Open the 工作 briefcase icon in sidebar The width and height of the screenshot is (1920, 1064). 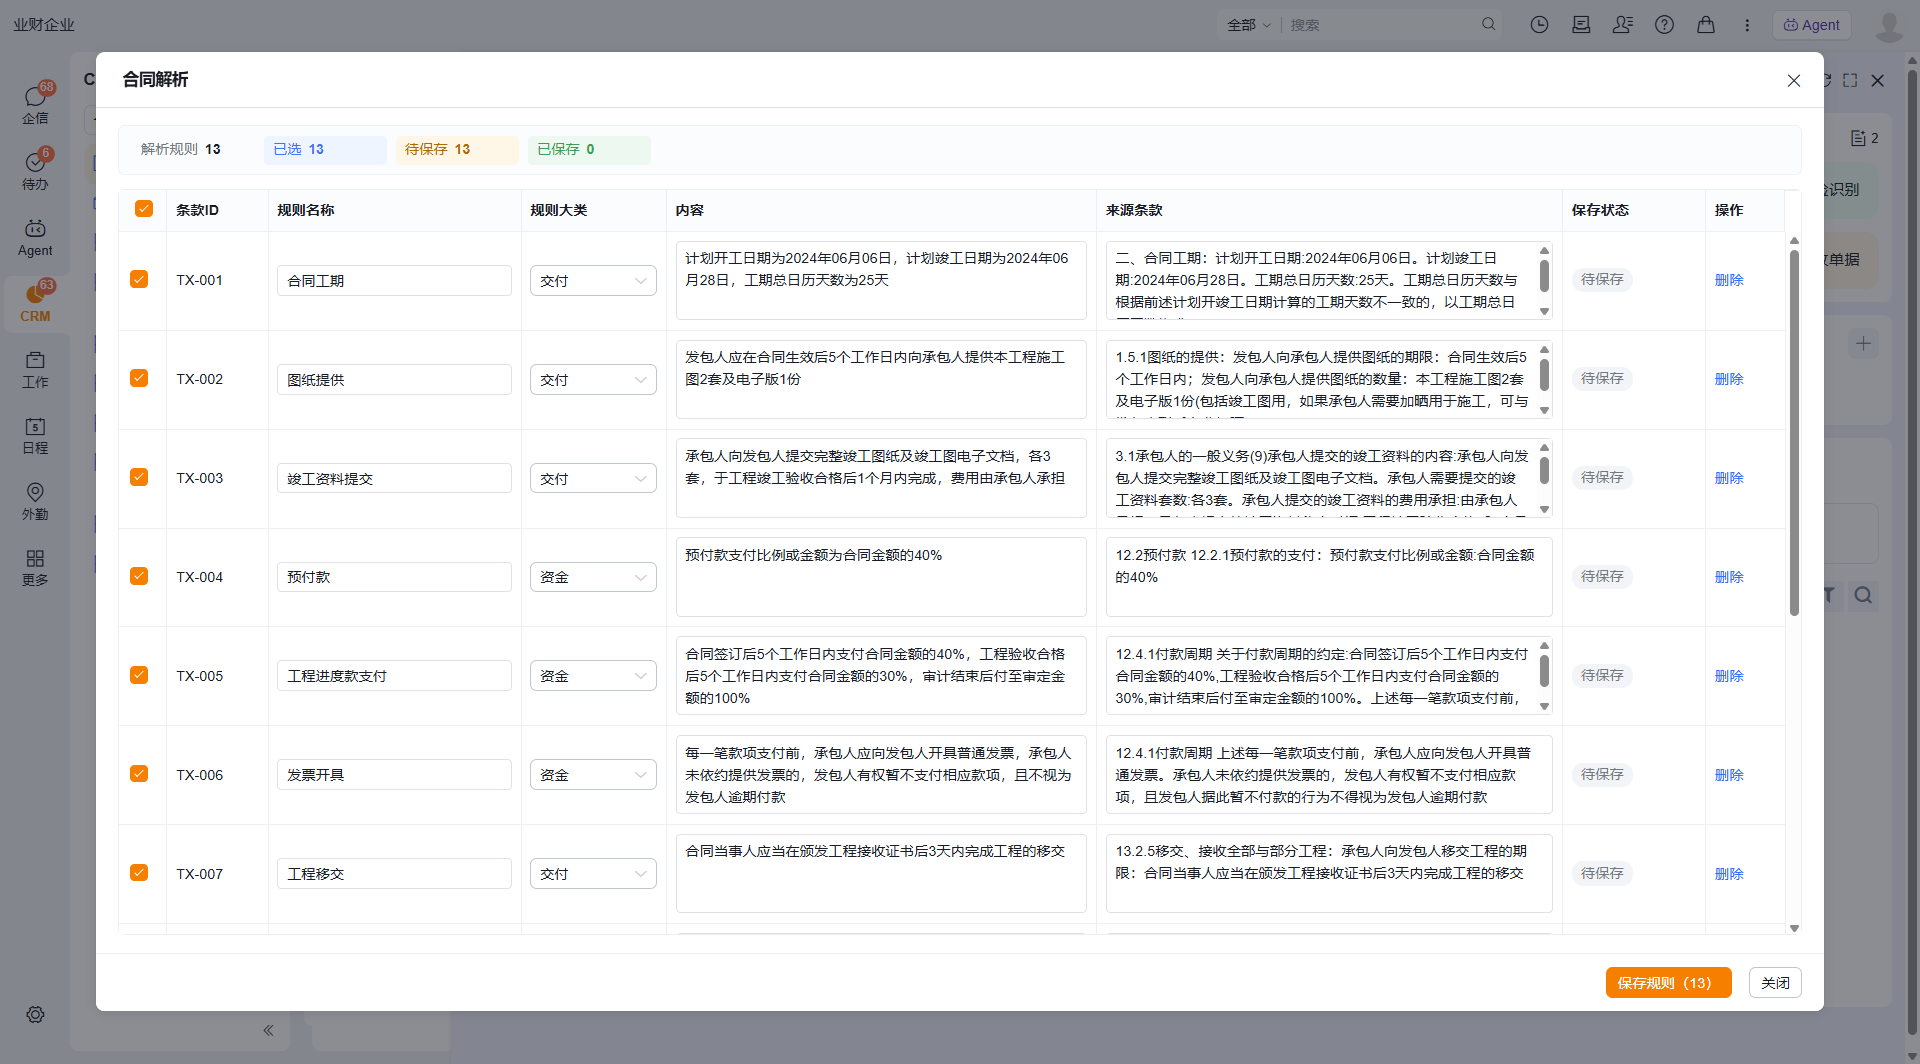35,369
